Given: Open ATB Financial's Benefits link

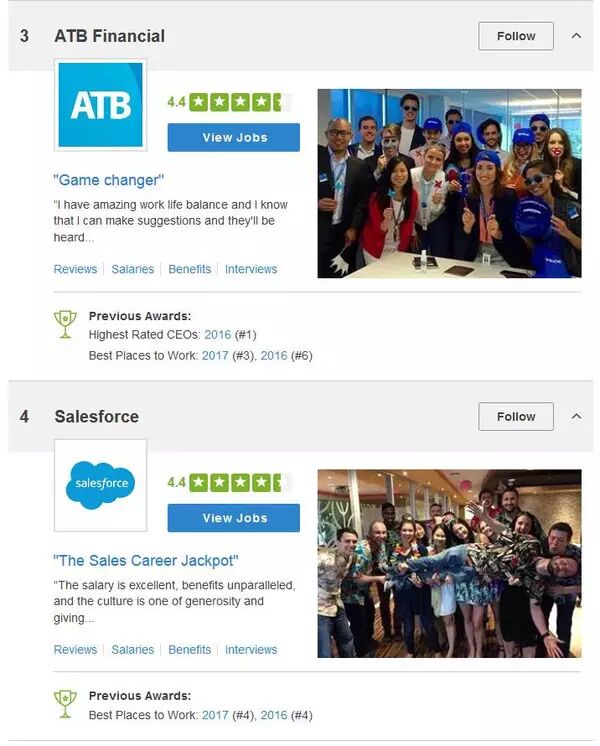Looking at the screenshot, I should click(x=189, y=269).
